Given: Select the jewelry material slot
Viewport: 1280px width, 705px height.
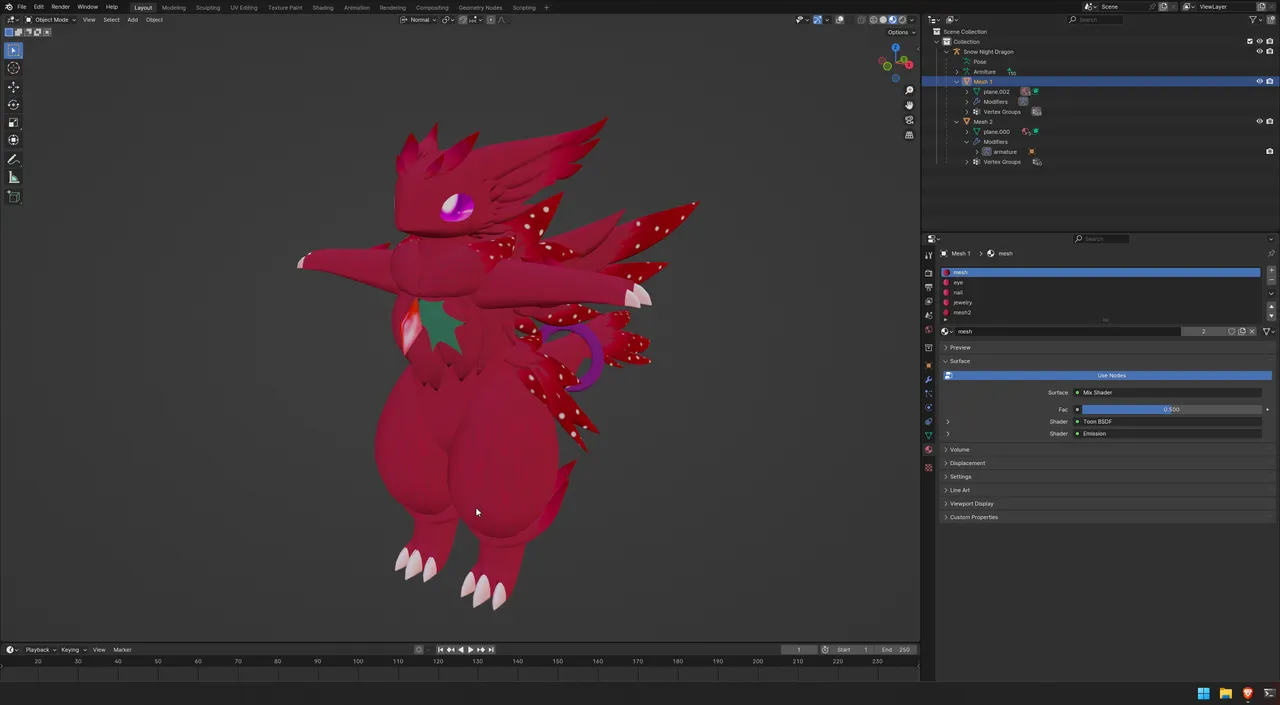Looking at the screenshot, I should tap(1100, 303).
